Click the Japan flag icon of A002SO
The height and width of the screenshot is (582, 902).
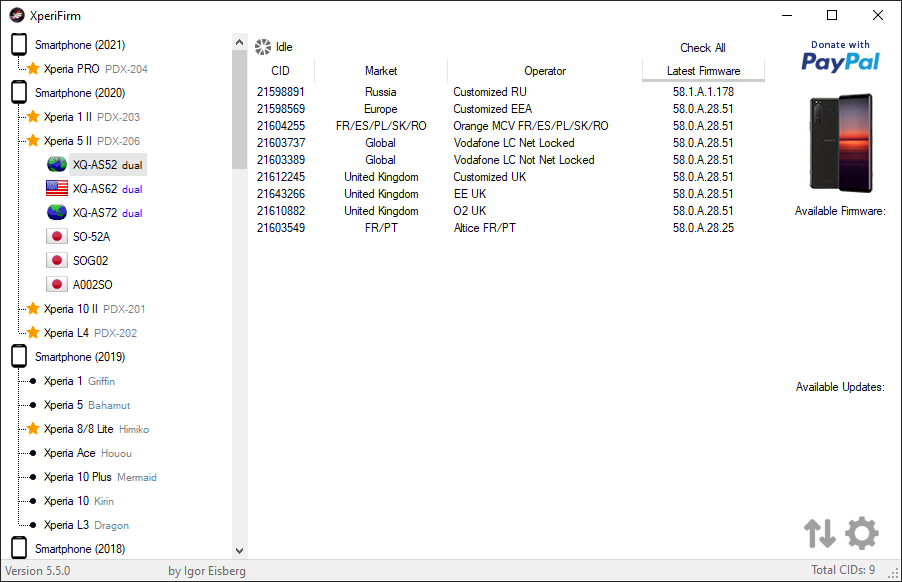point(56,285)
